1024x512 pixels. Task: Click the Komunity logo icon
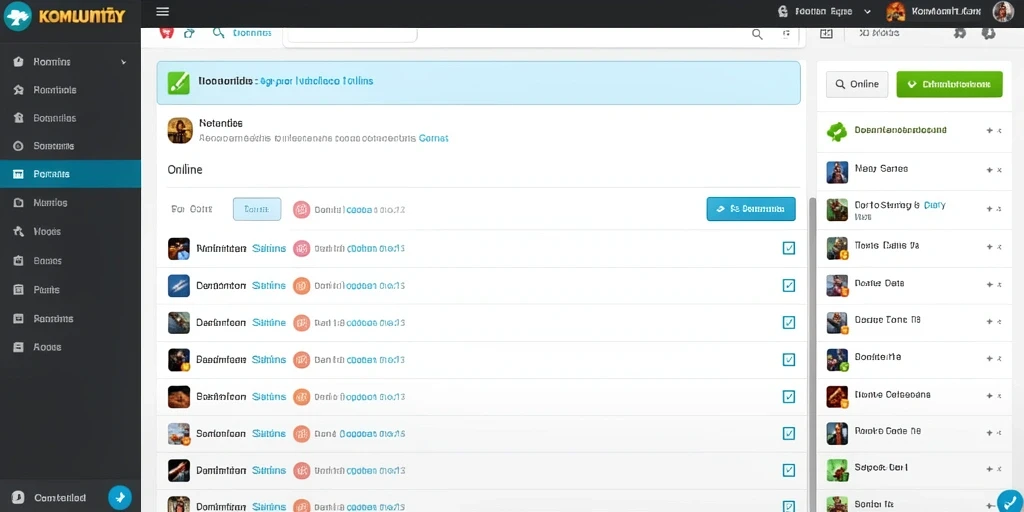point(17,15)
